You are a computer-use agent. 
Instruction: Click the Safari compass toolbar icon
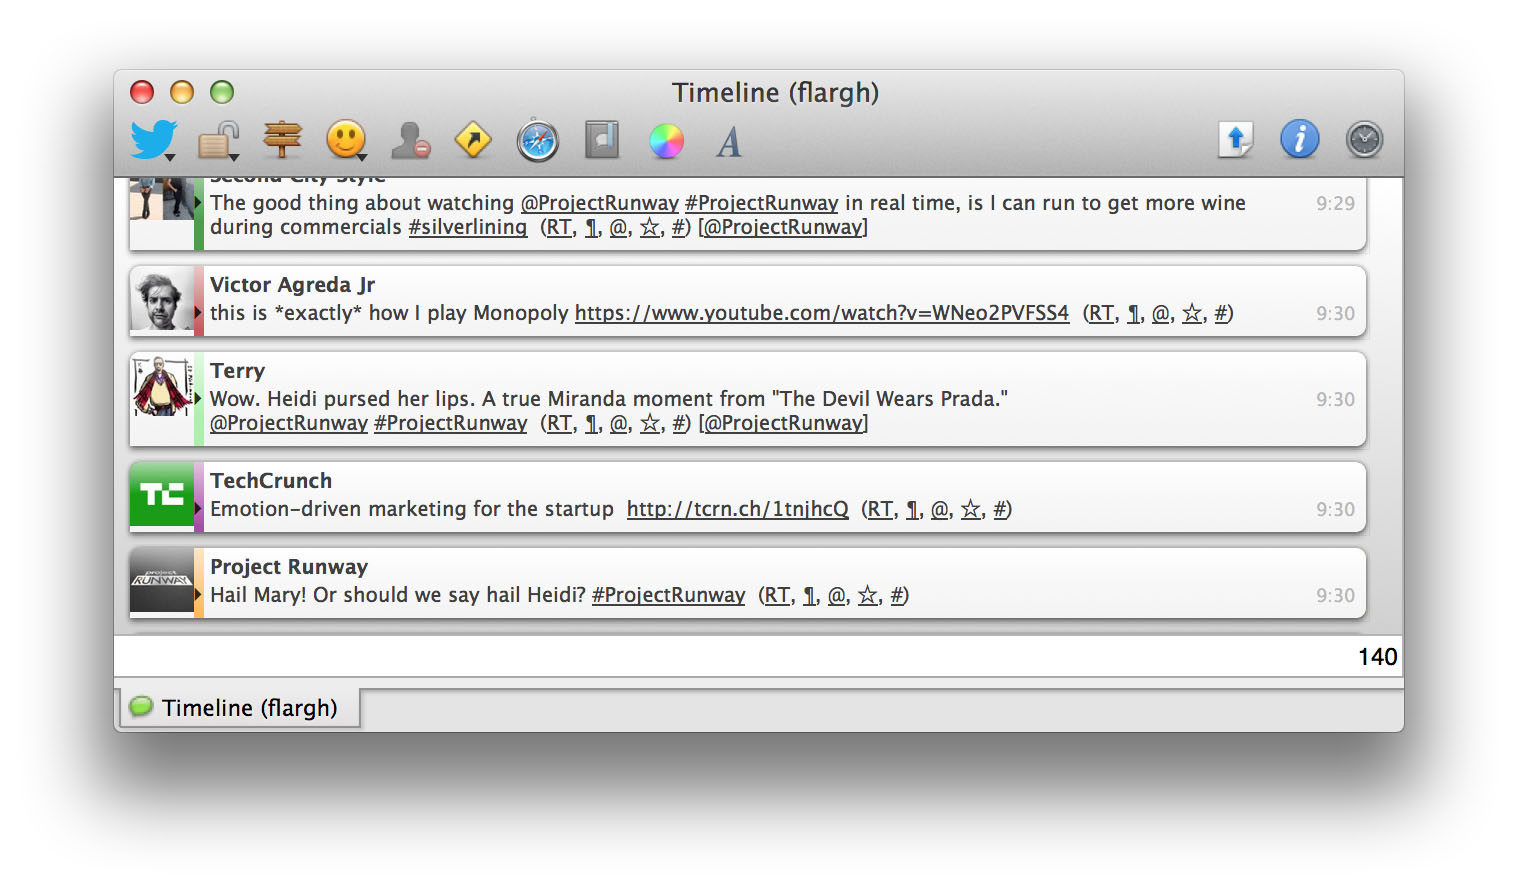537,140
